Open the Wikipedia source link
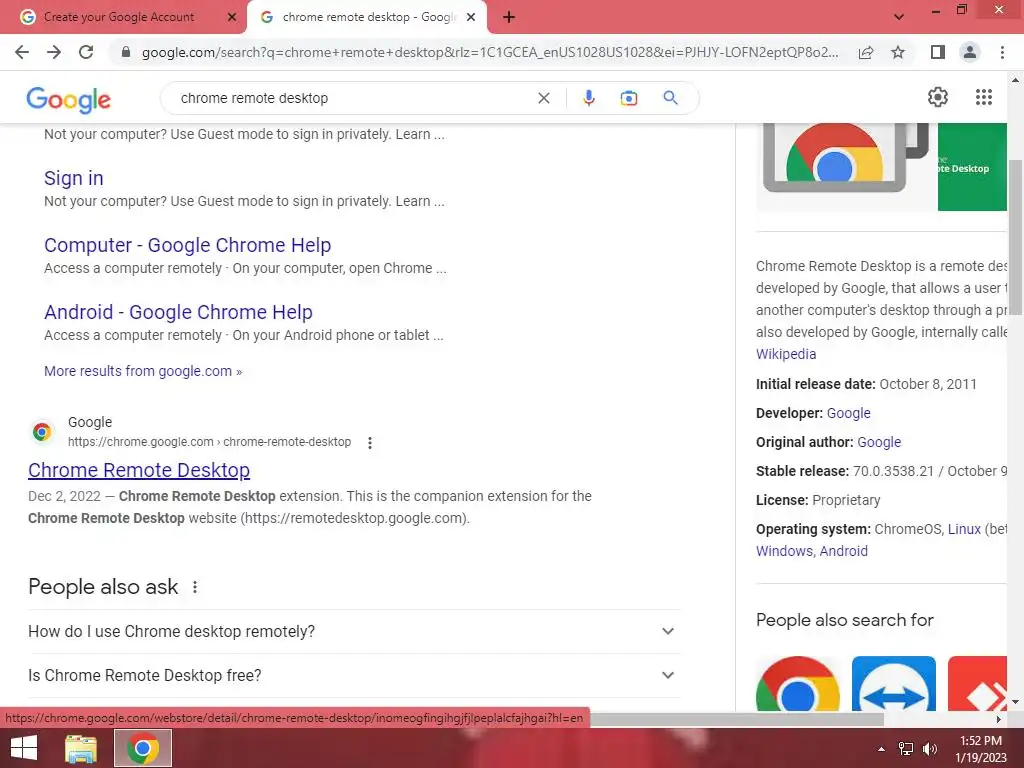 [x=786, y=354]
